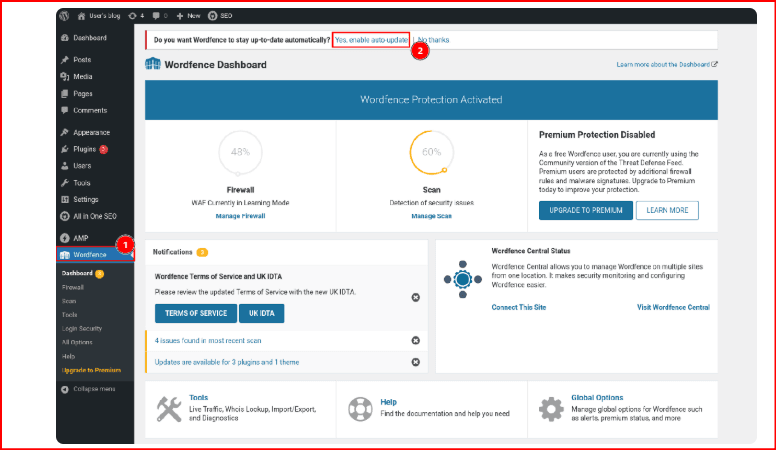Click the Global Options gear icon
The width and height of the screenshot is (776, 450).
tap(551, 409)
